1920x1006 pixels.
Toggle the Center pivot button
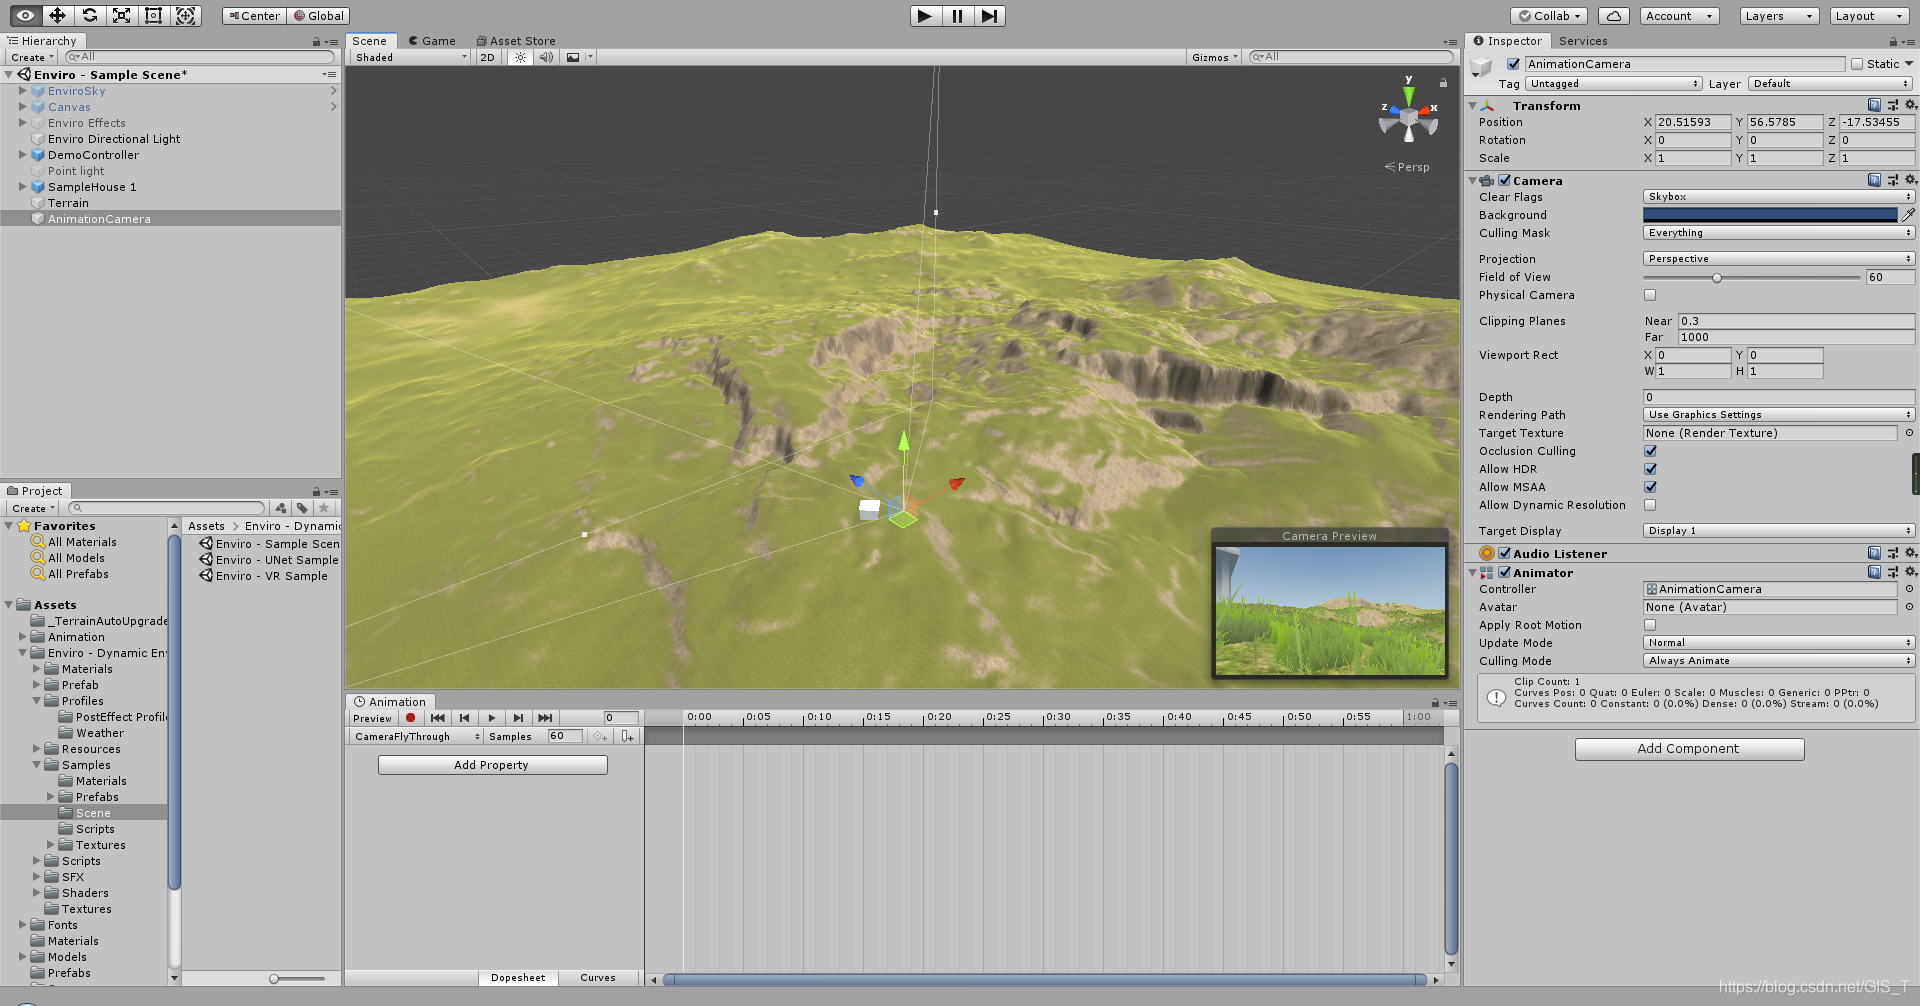[x=254, y=15]
